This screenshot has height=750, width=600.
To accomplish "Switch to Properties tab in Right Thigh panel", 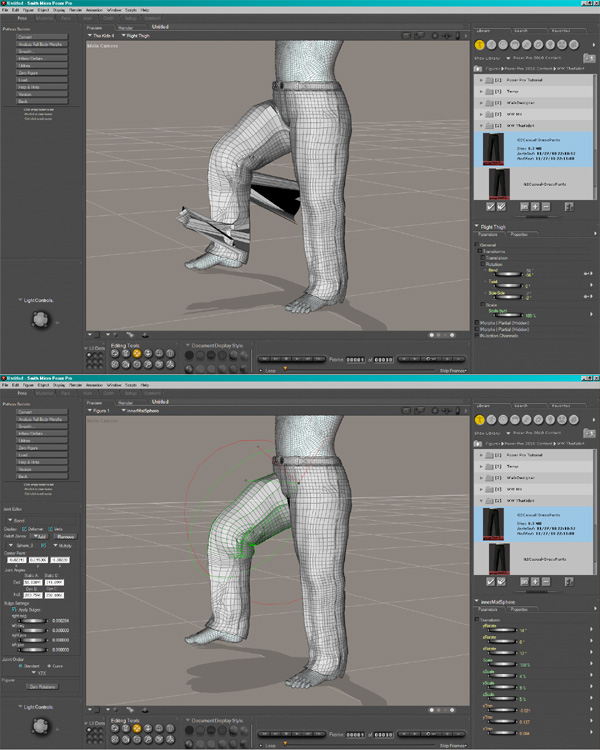I will [x=522, y=236].
